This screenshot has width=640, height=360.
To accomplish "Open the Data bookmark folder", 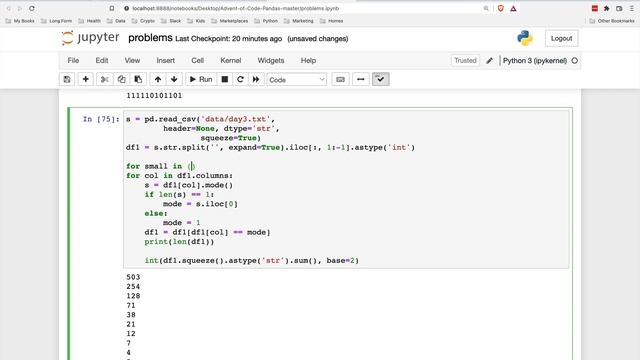I will 116,21.
